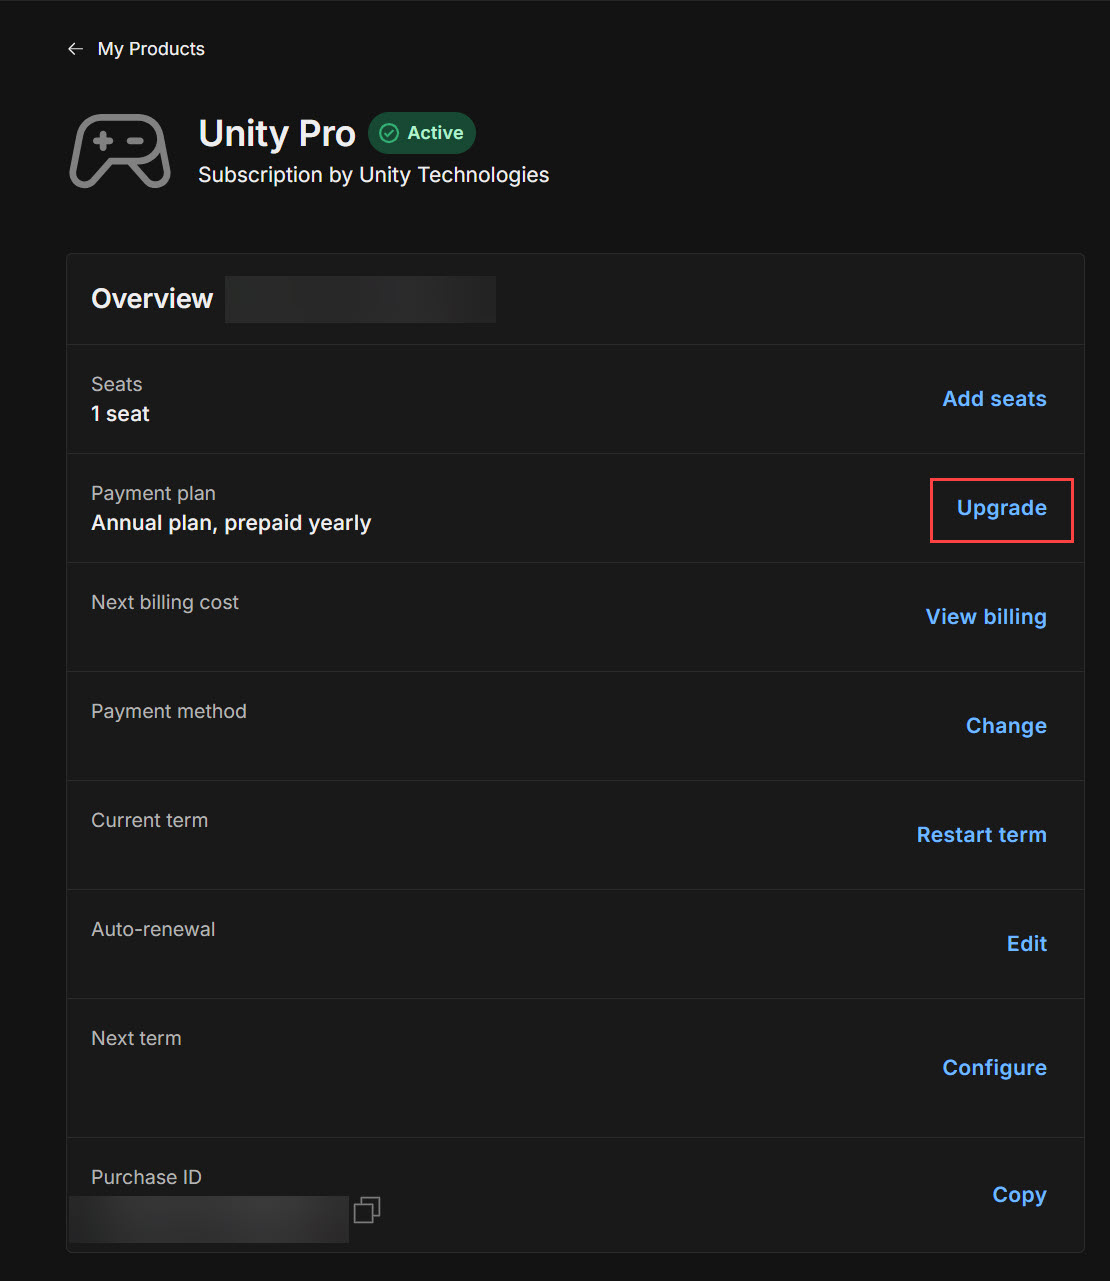The height and width of the screenshot is (1281, 1110).
Task: Click the Unity Pro title
Action: click(277, 133)
